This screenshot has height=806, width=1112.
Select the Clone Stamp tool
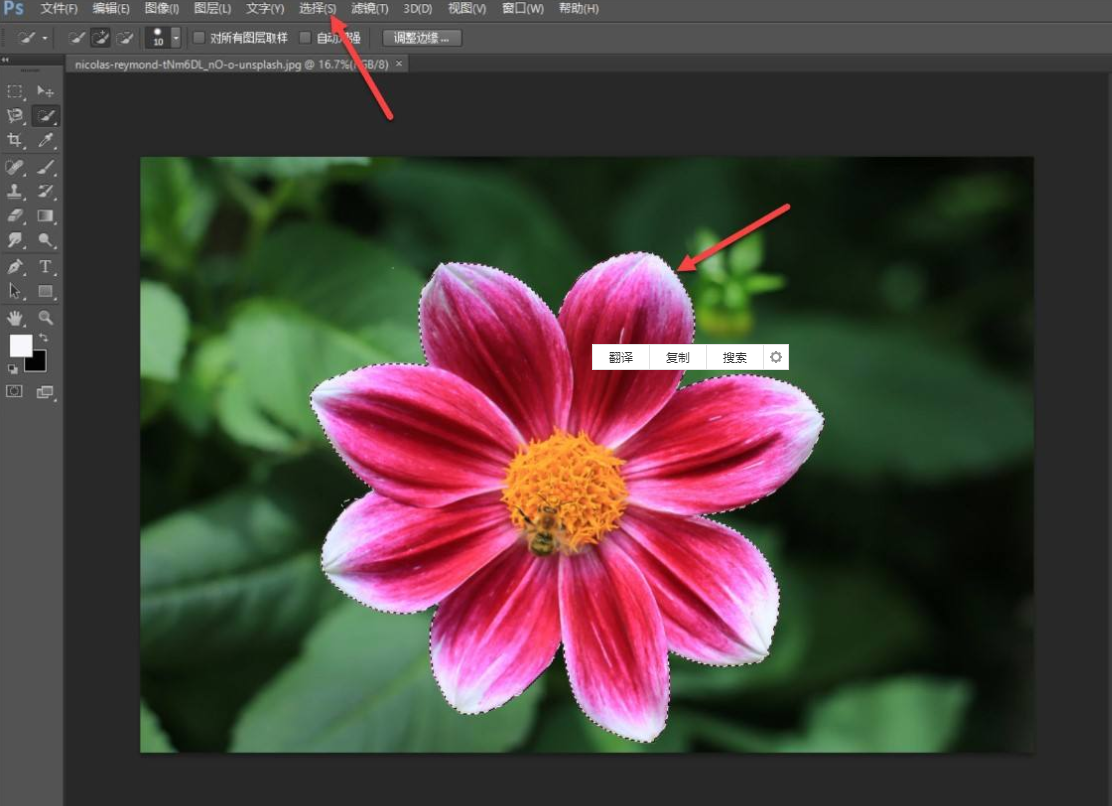pyautogui.click(x=15, y=191)
